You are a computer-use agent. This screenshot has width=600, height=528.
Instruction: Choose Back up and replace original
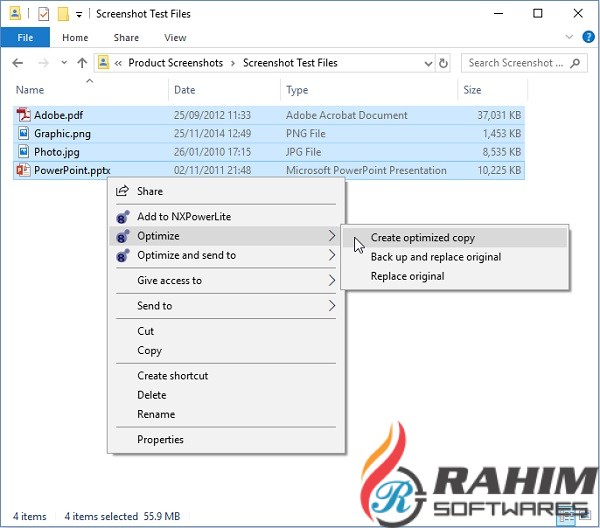tap(455, 257)
